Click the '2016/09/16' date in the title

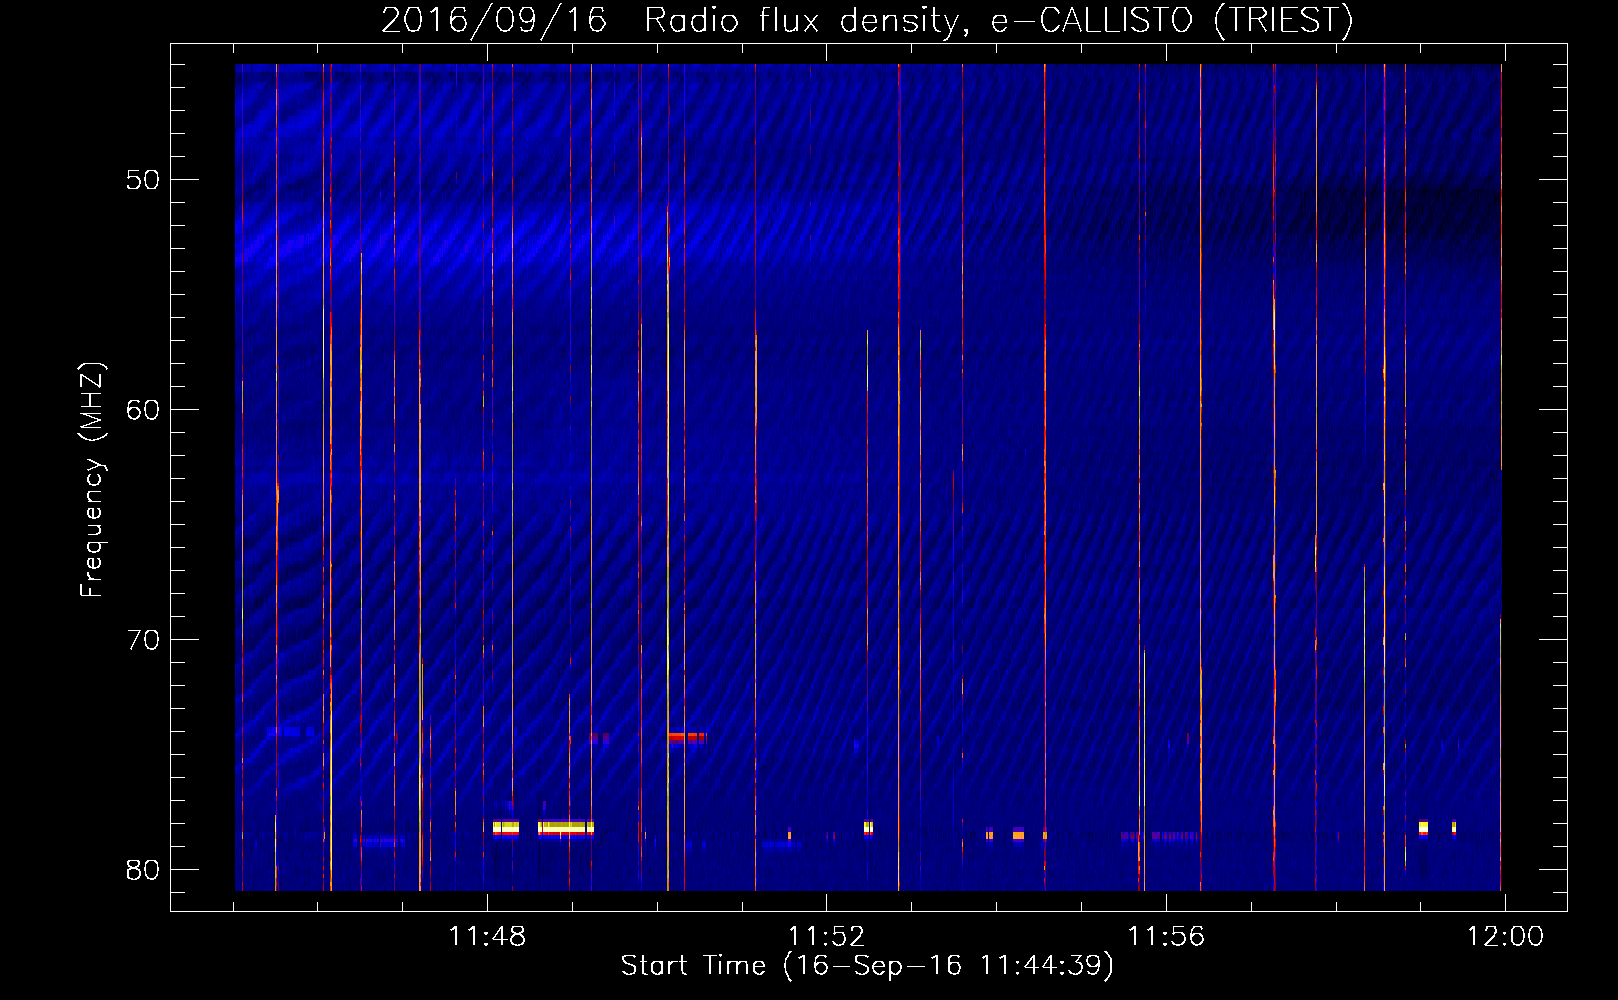[x=494, y=20]
